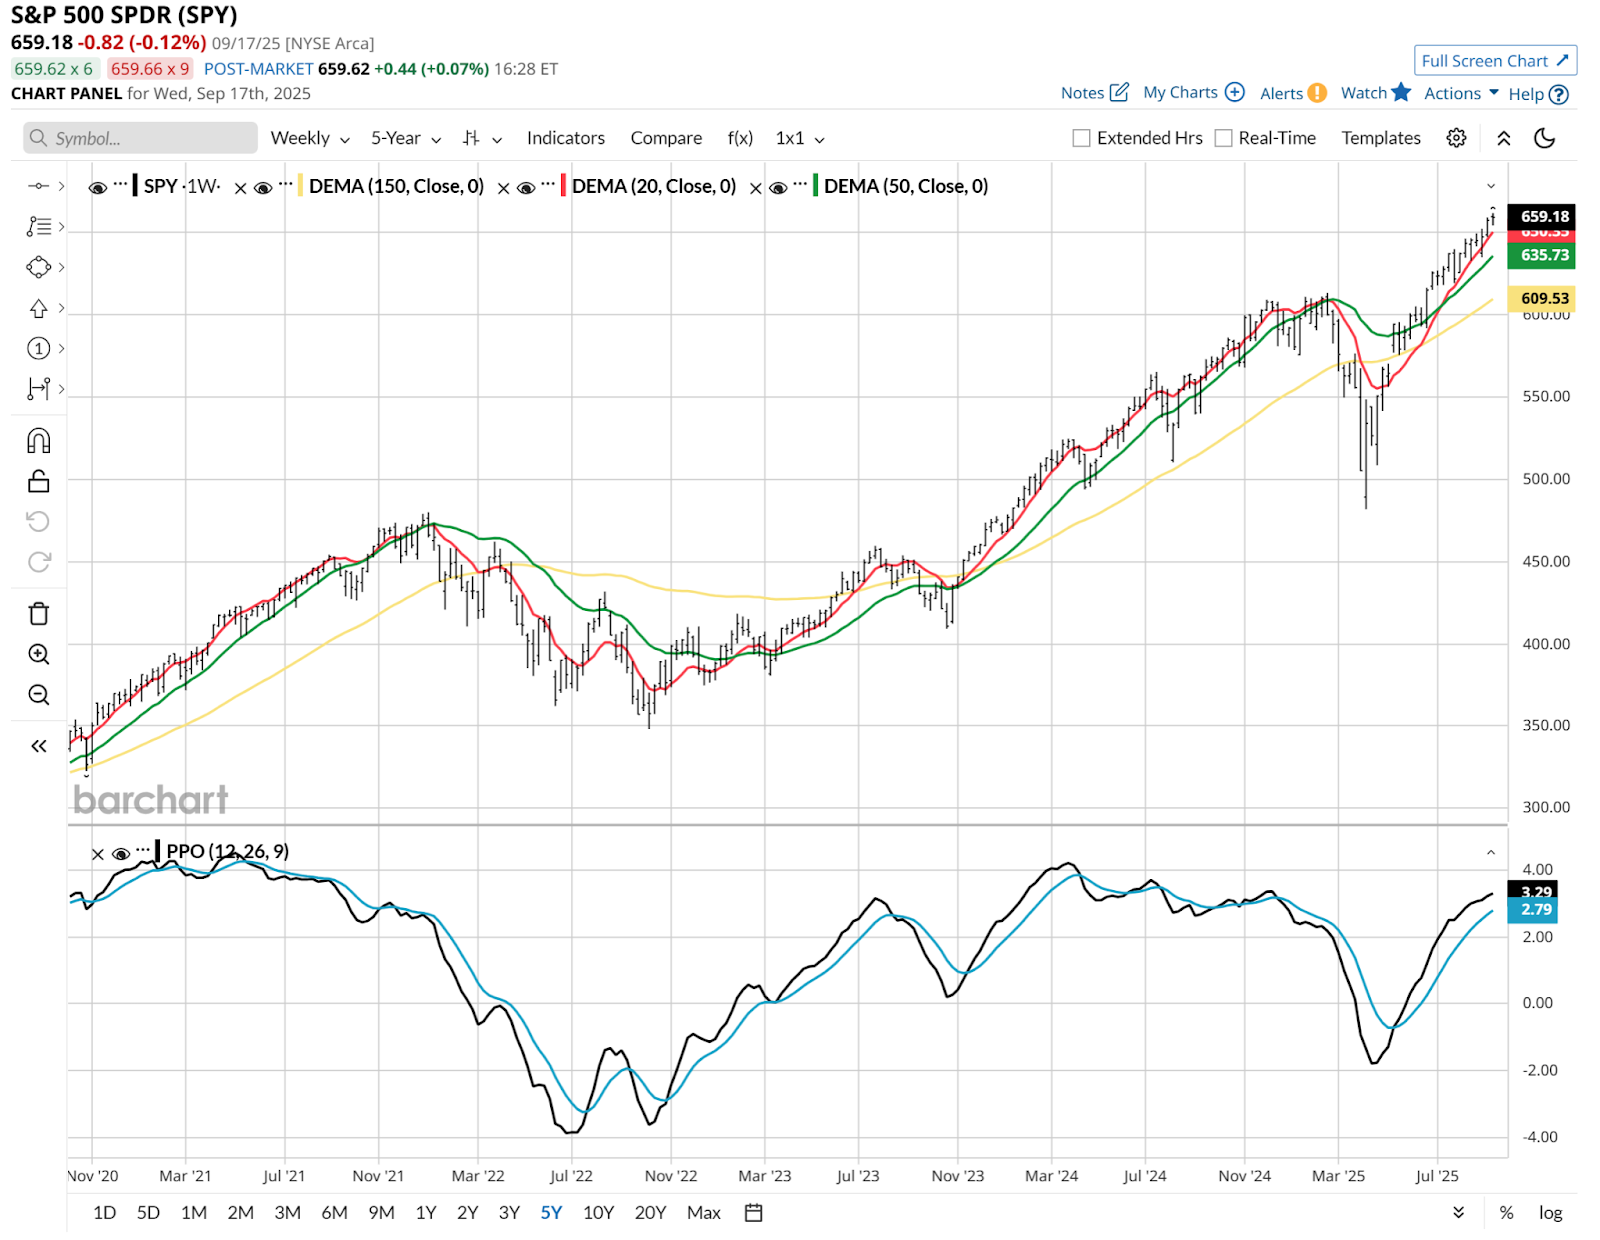Click the undo arrow icon
Screen dimensions: 1600x1240
(38, 521)
